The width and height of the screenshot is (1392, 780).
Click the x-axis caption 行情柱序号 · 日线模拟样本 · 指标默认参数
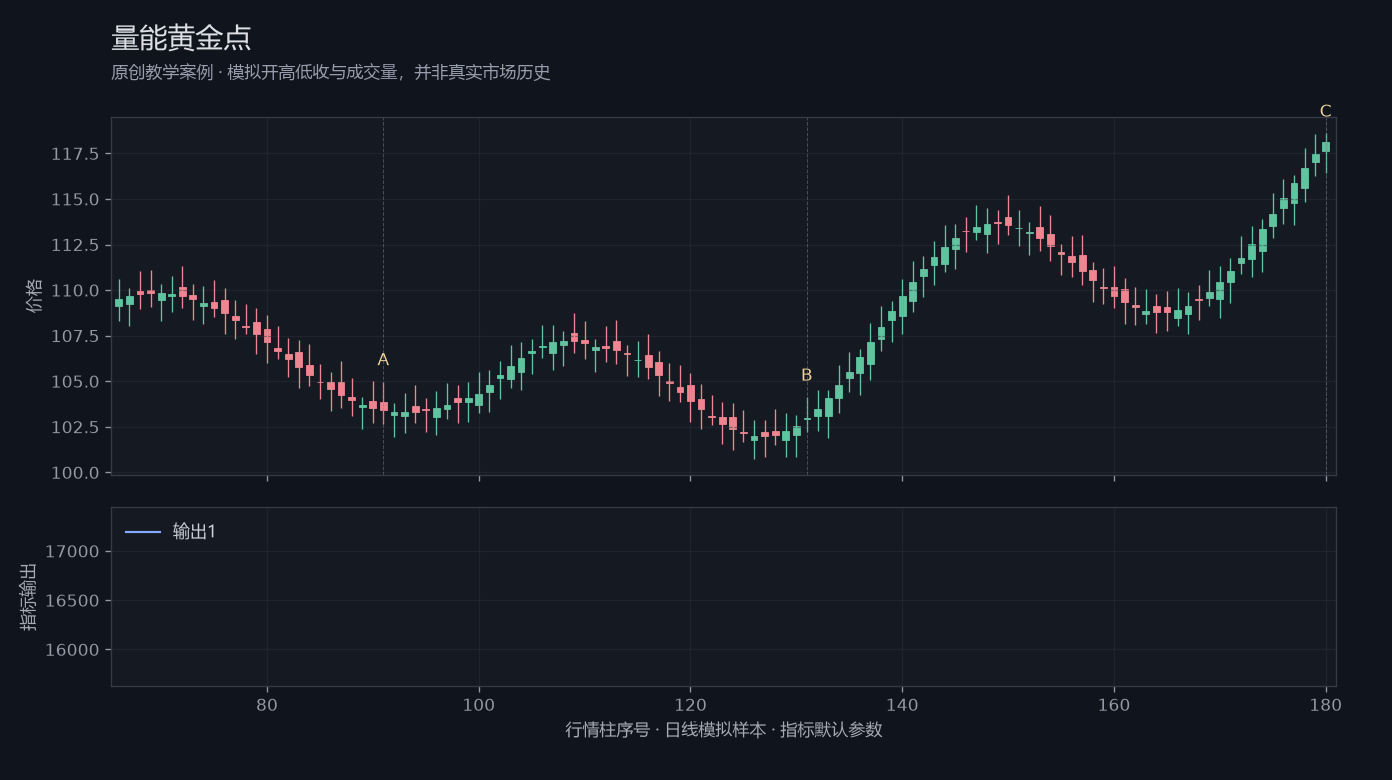point(724,730)
